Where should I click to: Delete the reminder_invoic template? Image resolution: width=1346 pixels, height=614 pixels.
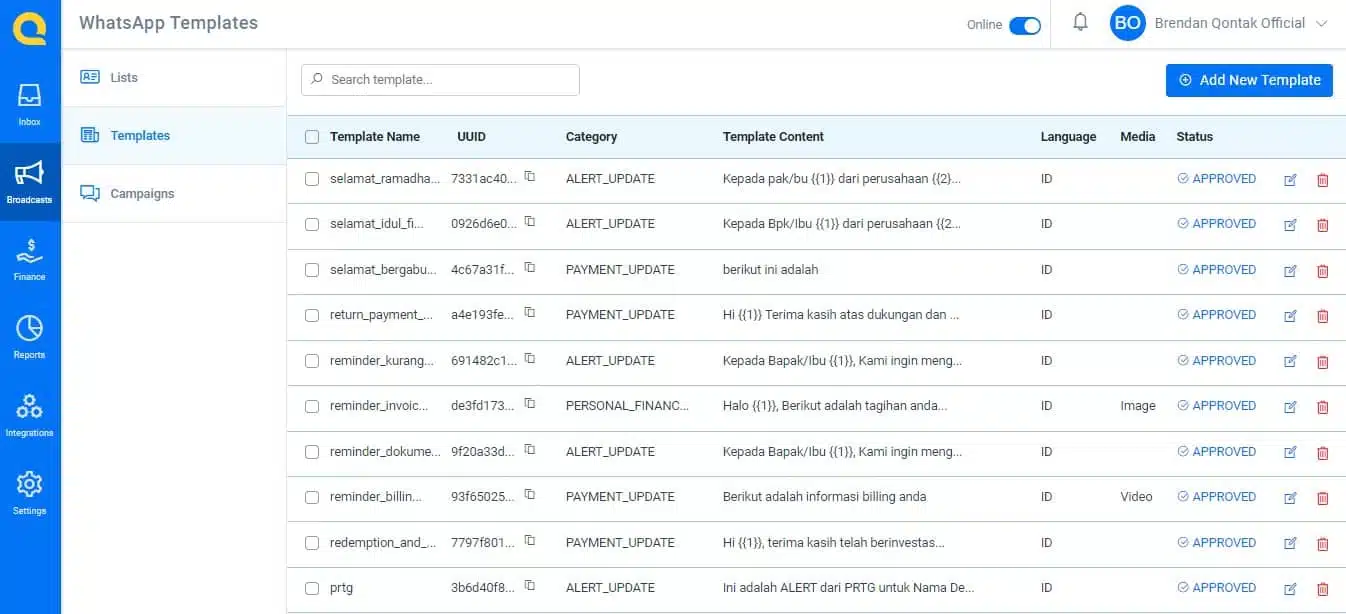pyautogui.click(x=1323, y=407)
